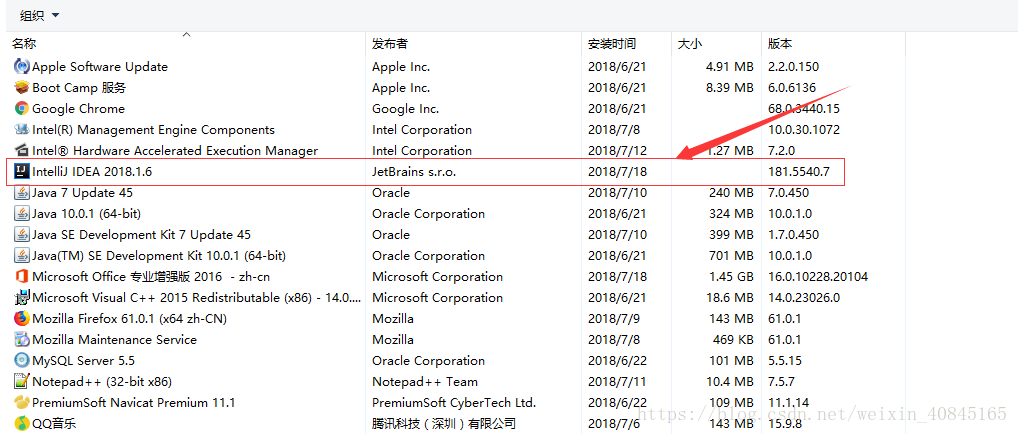Select Java SE Development Kit 7 Update 45
The width and height of the screenshot is (1018, 434).
[142, 235]
